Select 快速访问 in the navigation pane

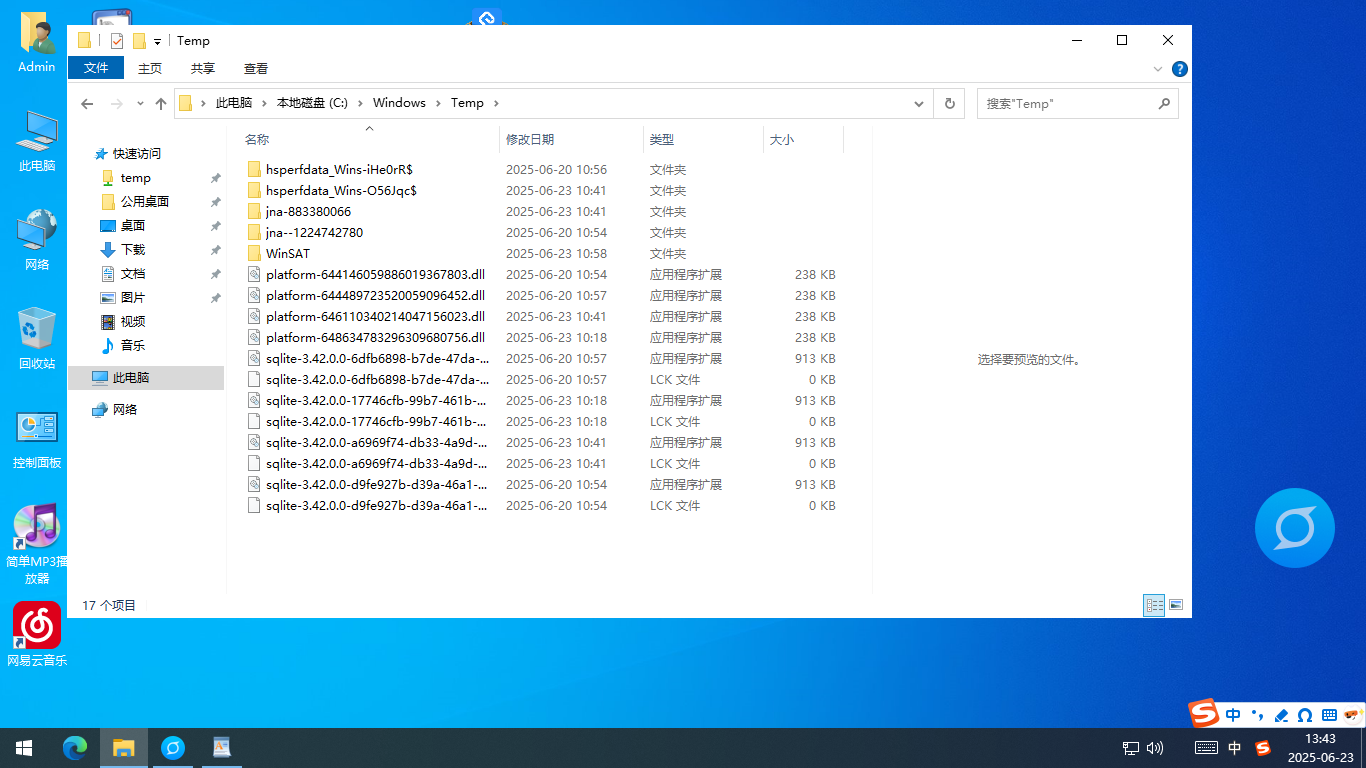pyautogui.click(x=136, y=154)
